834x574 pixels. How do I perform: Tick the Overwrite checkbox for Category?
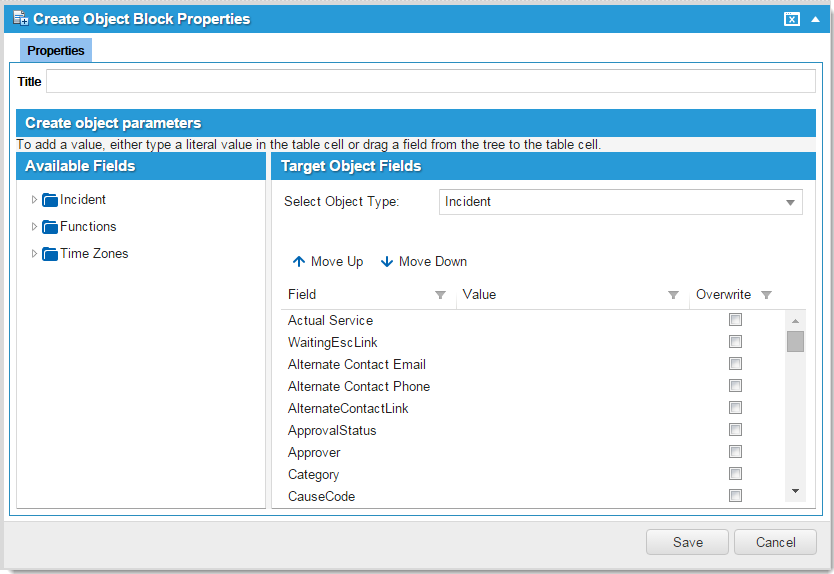click(x=735, y=474)
